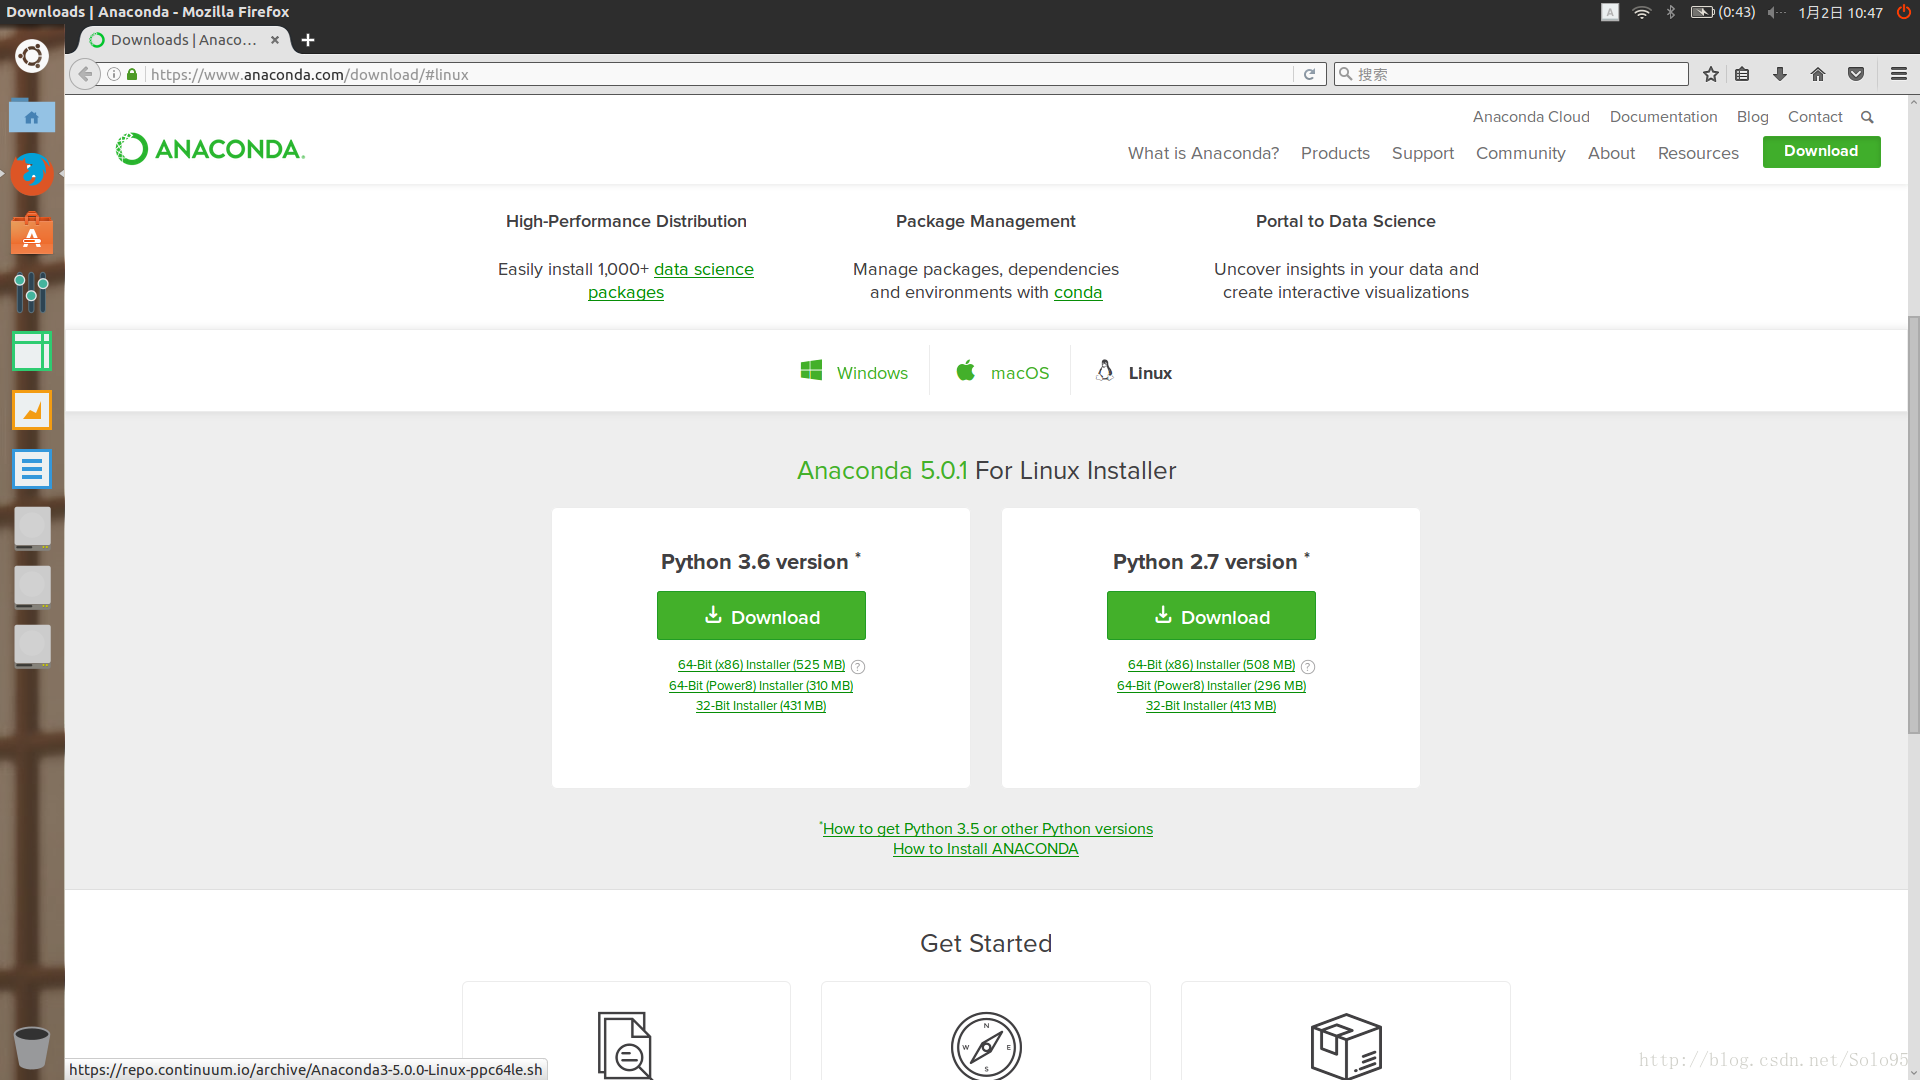
Task: Open Ubuntu Software Center dock icon
Action: click(32, 234)
